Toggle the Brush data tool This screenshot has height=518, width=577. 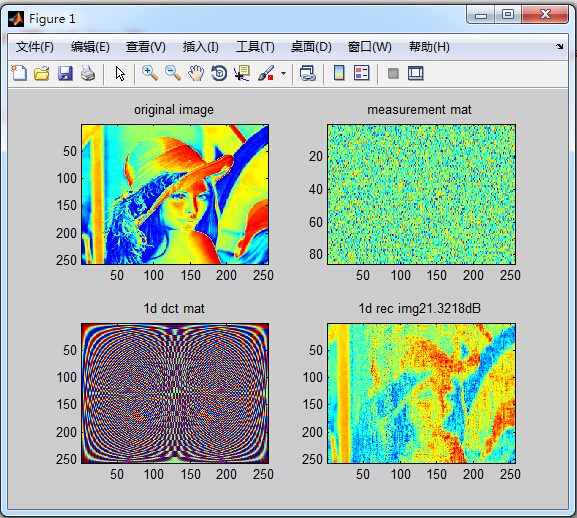266,73
